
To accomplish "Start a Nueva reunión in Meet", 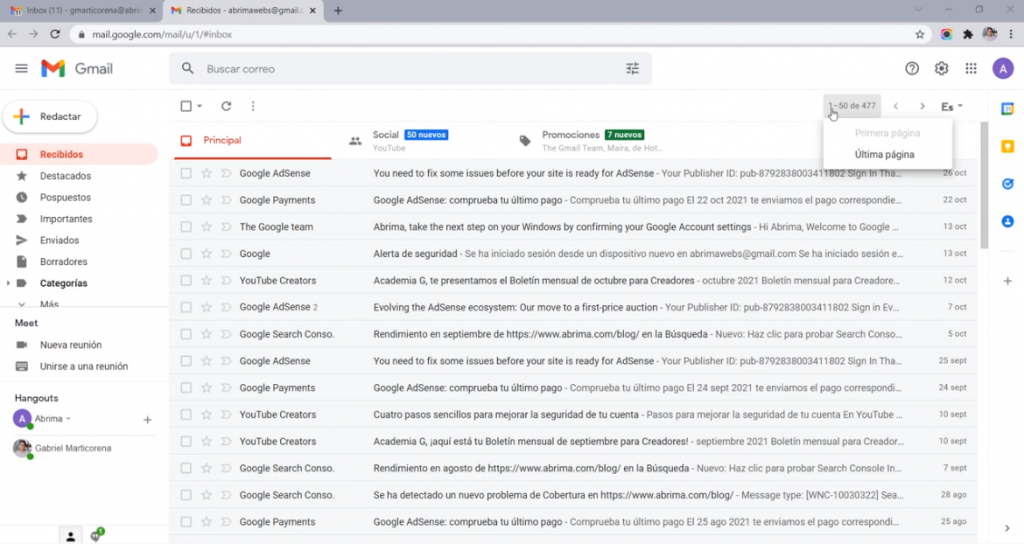I will click(x=71, y=345).
